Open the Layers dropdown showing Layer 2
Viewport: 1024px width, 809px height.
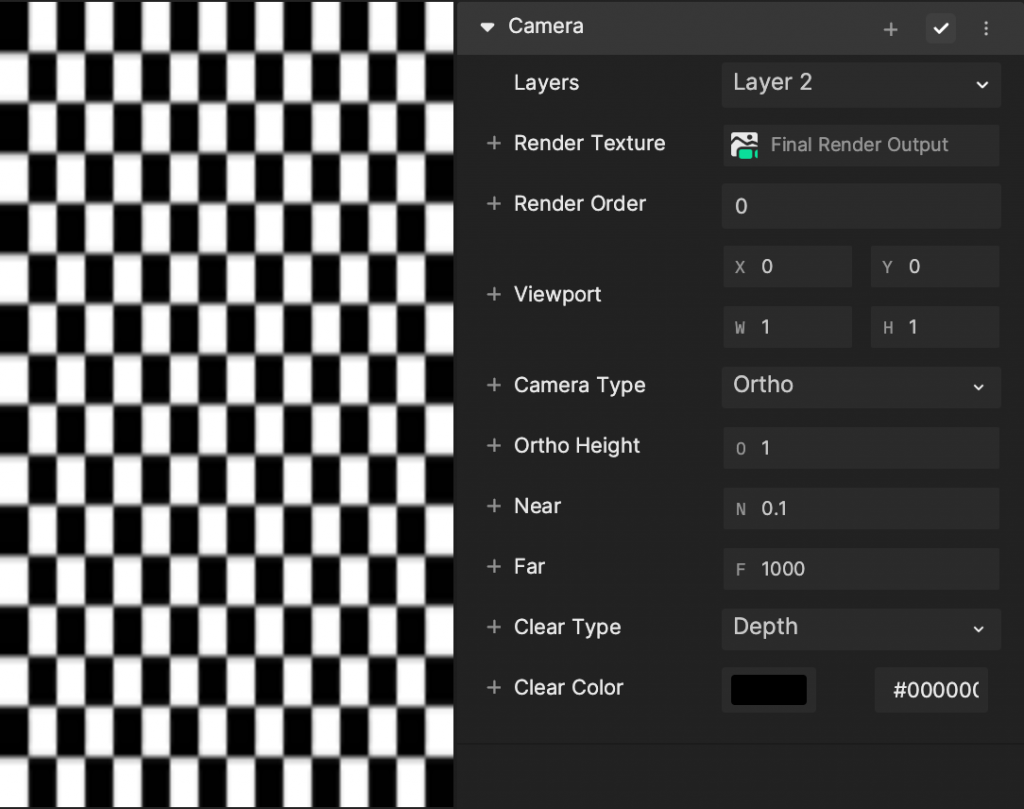(x=861, y=84)
